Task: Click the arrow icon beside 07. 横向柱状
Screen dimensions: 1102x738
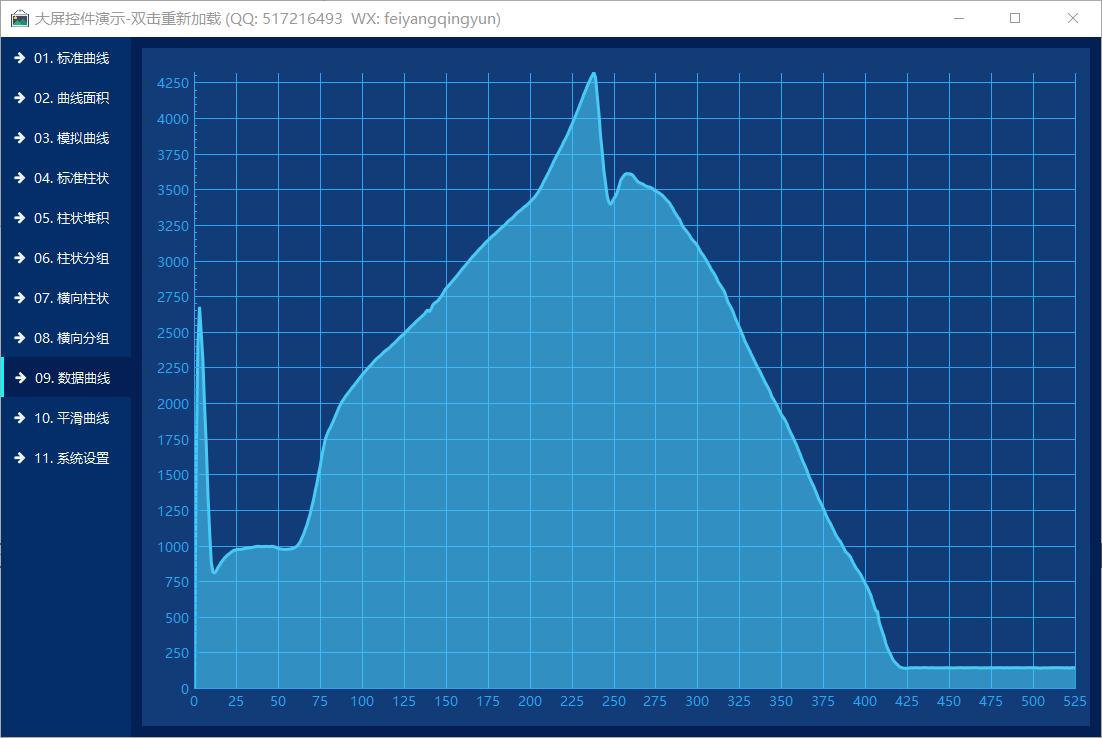Action: 19,298
